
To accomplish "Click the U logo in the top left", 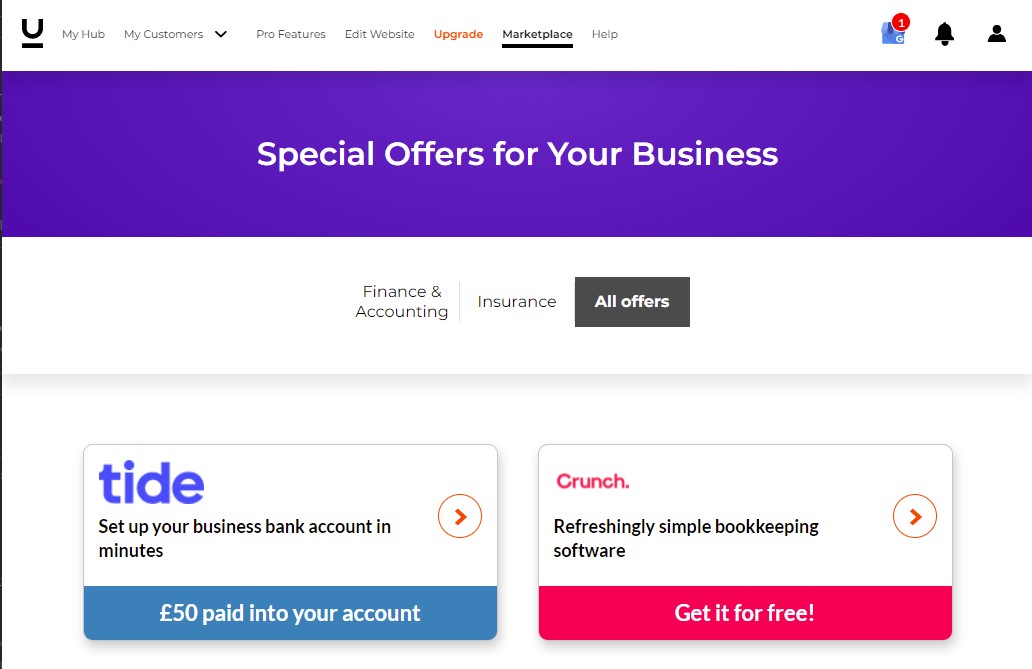I will coord(32,33).
